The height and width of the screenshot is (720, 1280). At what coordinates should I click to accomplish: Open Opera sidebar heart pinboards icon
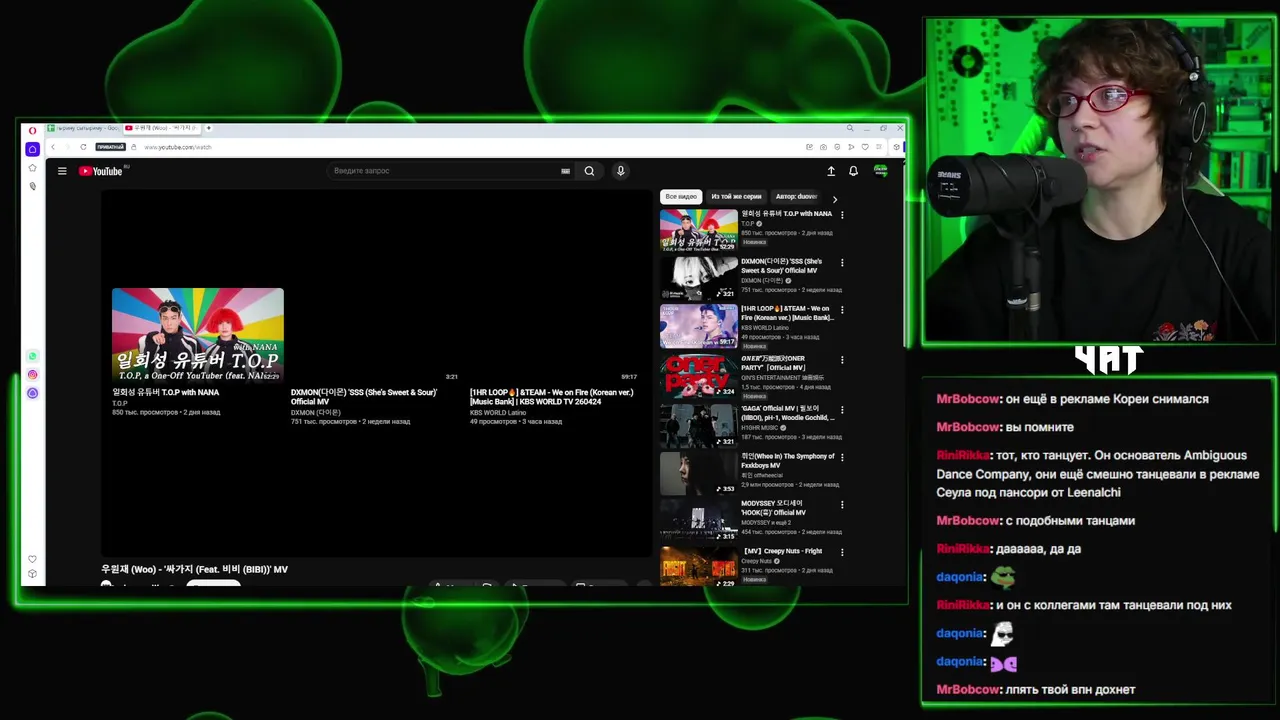click(x=32, y=559)
